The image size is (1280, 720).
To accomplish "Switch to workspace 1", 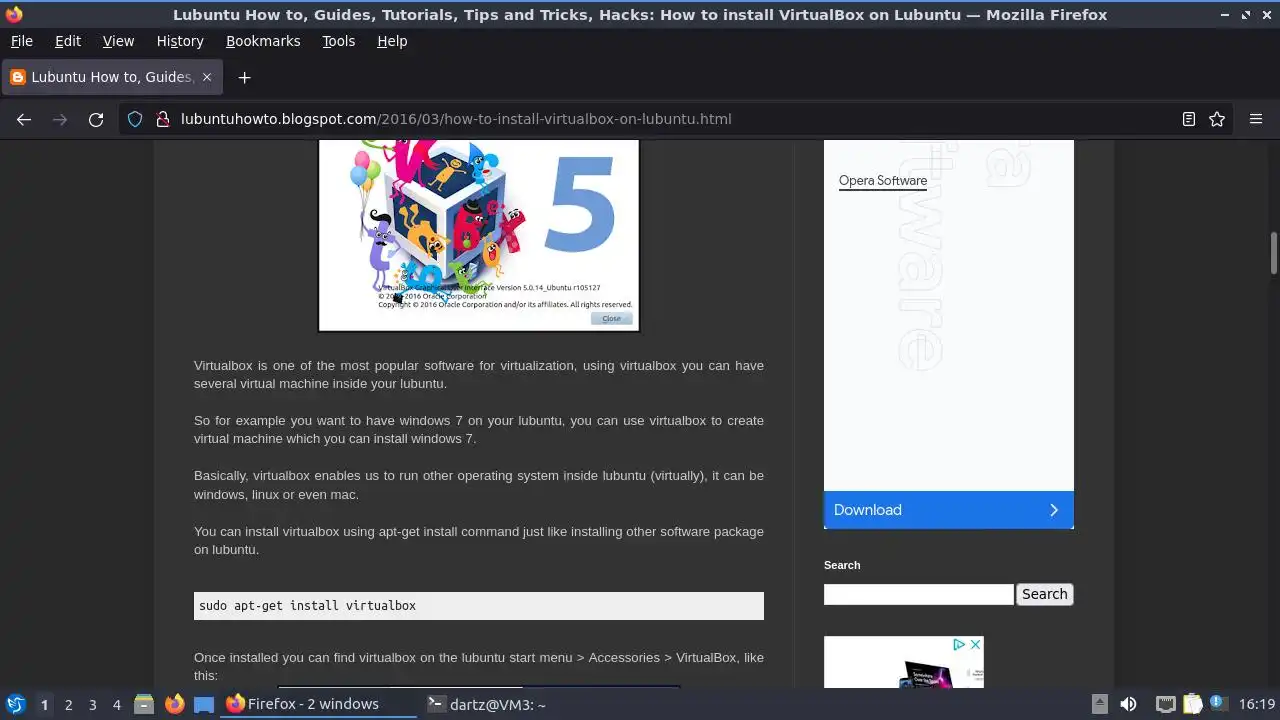I will click(x=44, y=705).
